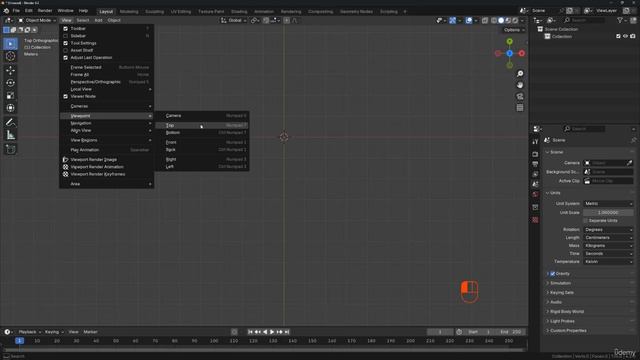
Task: Click the timeline End frame field
Action: tap(510, 332)
